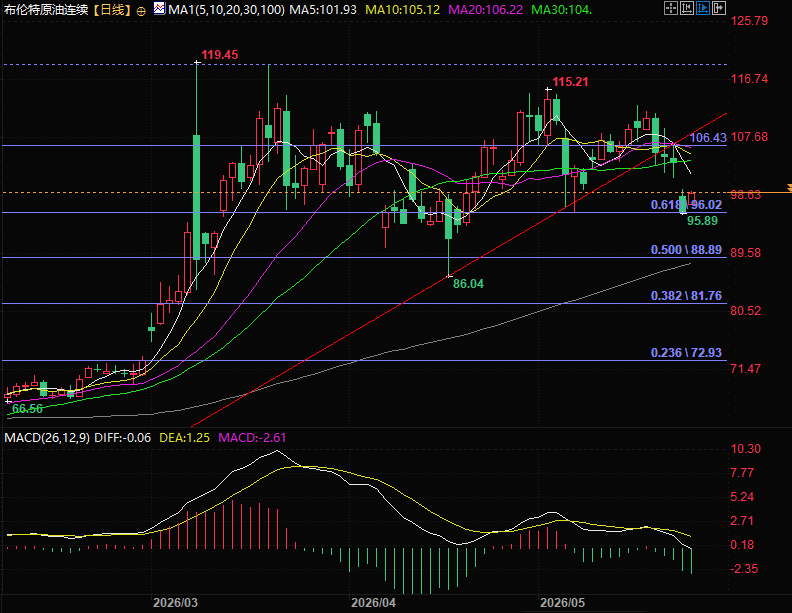Viewport: 792px width, 613px height.
Task: Click the MA10:105.12 value label
Action: (403, 10)
